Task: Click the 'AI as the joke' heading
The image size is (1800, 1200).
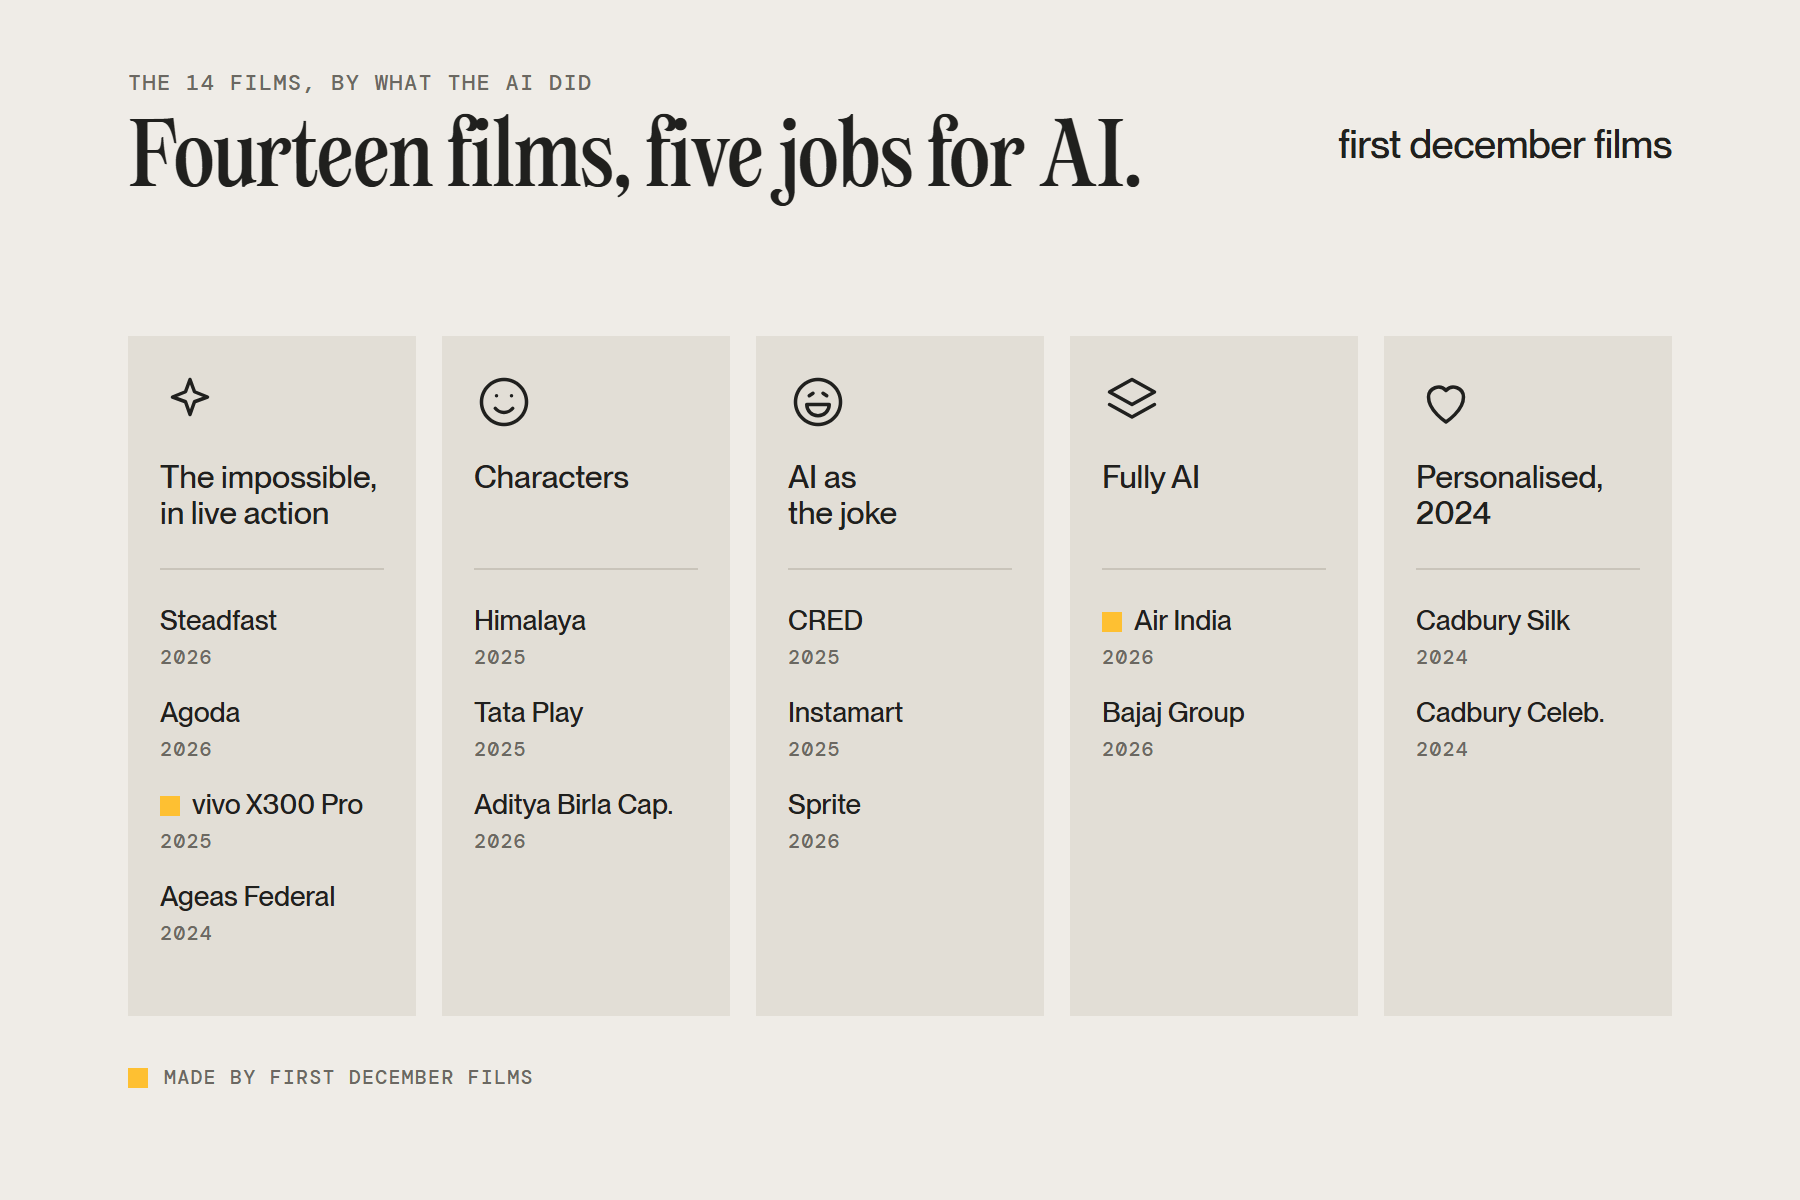Action: 842,495
